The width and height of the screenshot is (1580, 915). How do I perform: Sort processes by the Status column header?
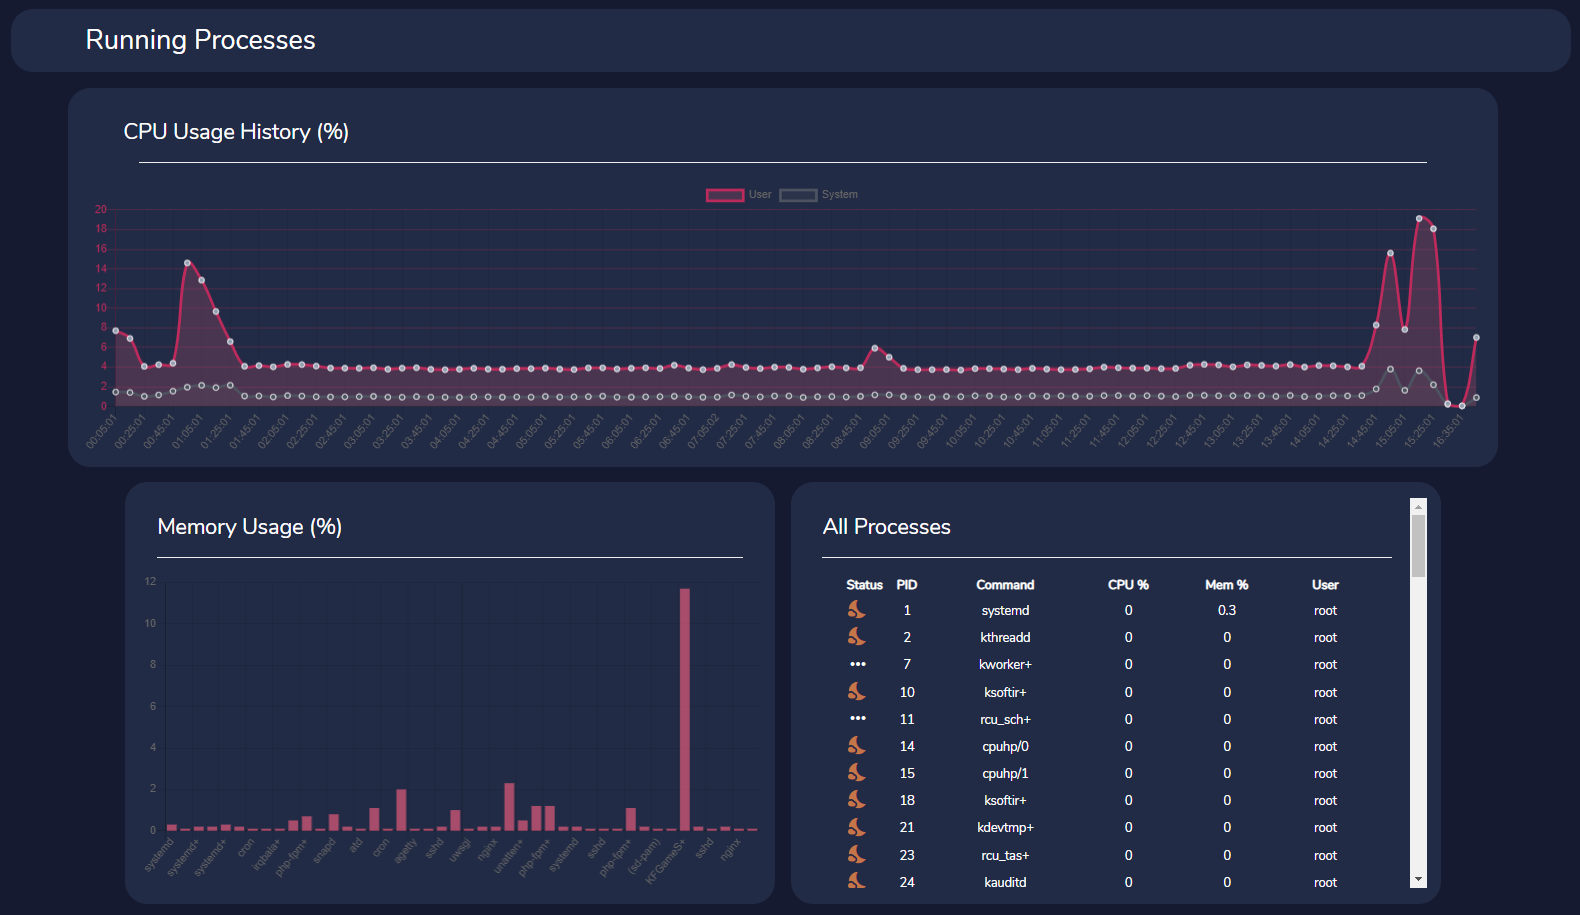tap(864, 585)
